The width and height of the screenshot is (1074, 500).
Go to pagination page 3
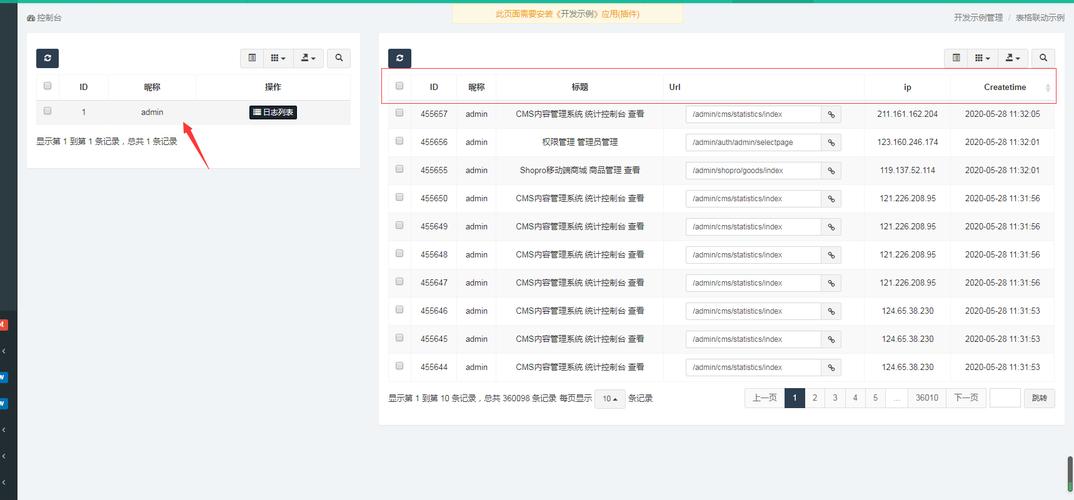tap(835, 398)
